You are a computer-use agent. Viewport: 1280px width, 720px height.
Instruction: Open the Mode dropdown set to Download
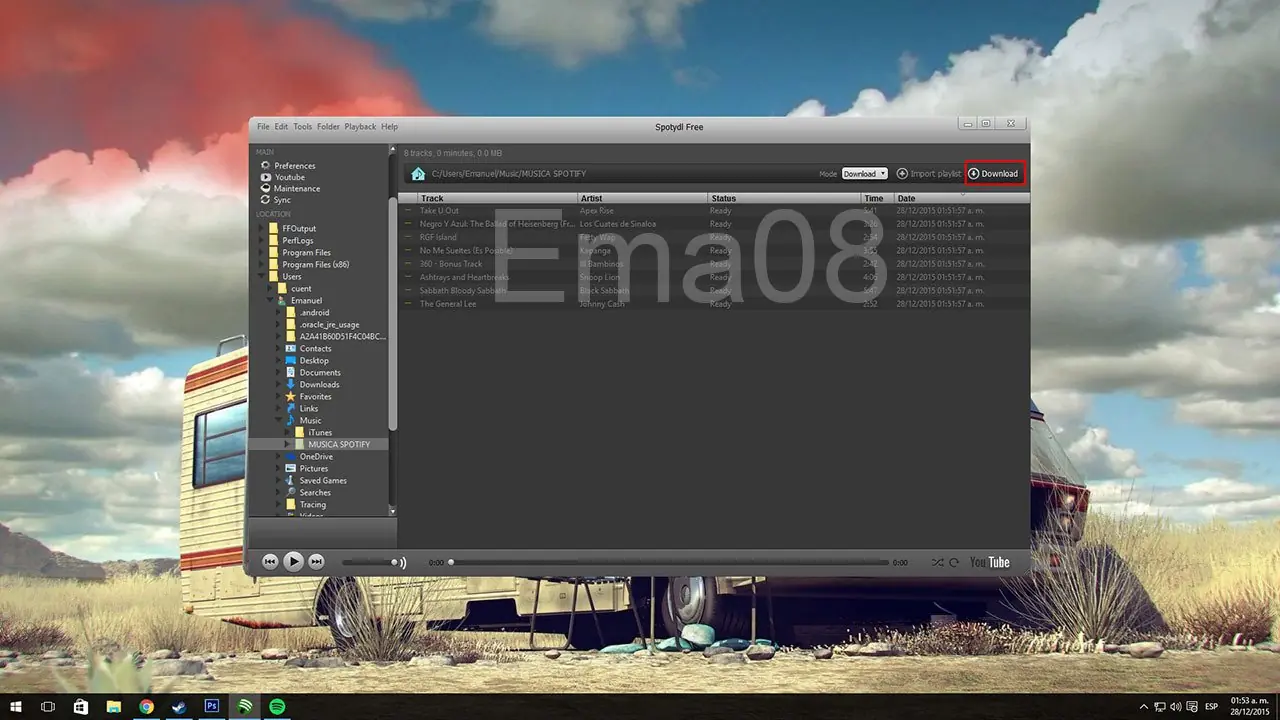pyautogui.click(x=865, y=174)
